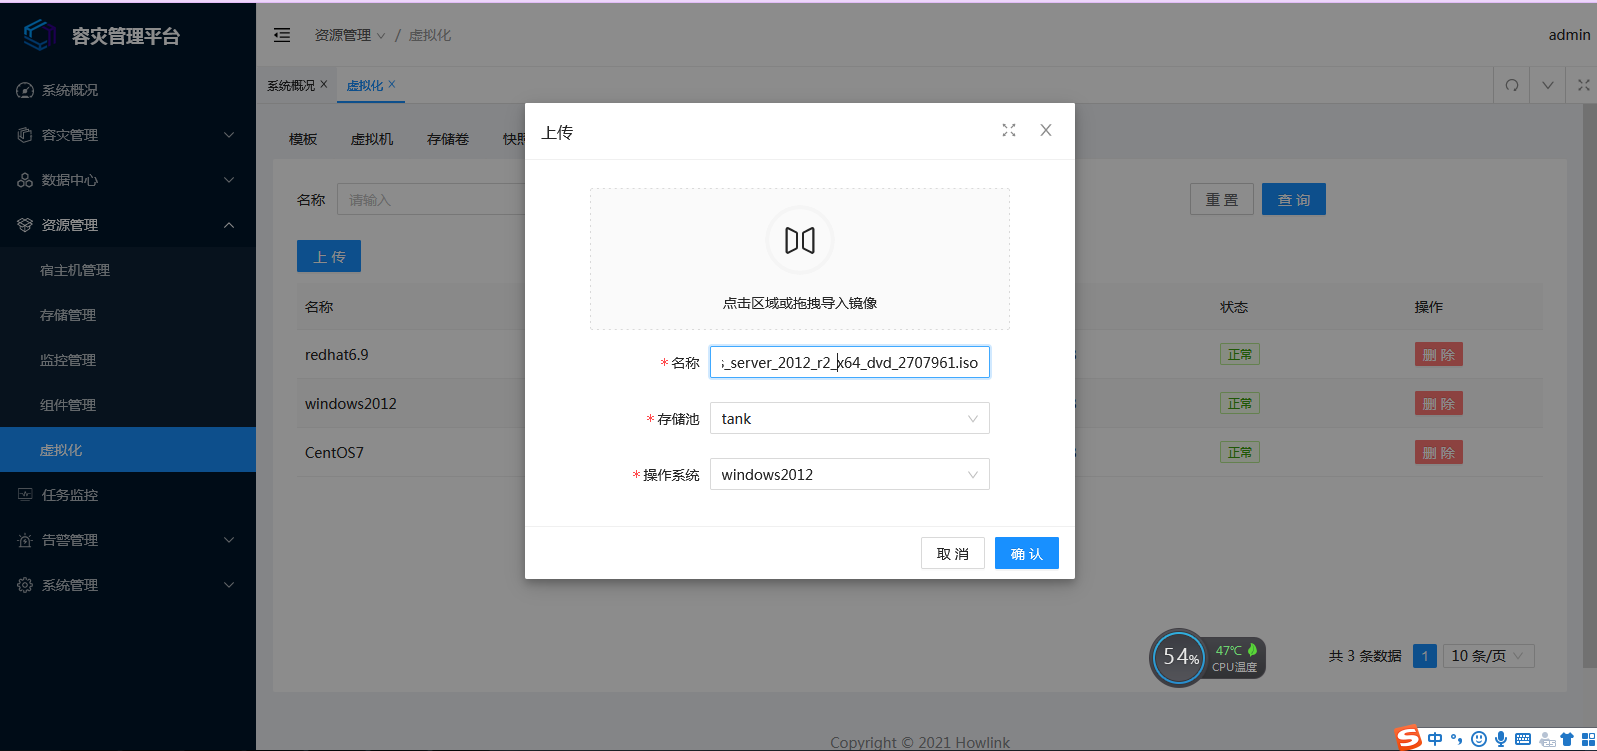Click the 告警管理 alarm icon

point(25,540)
